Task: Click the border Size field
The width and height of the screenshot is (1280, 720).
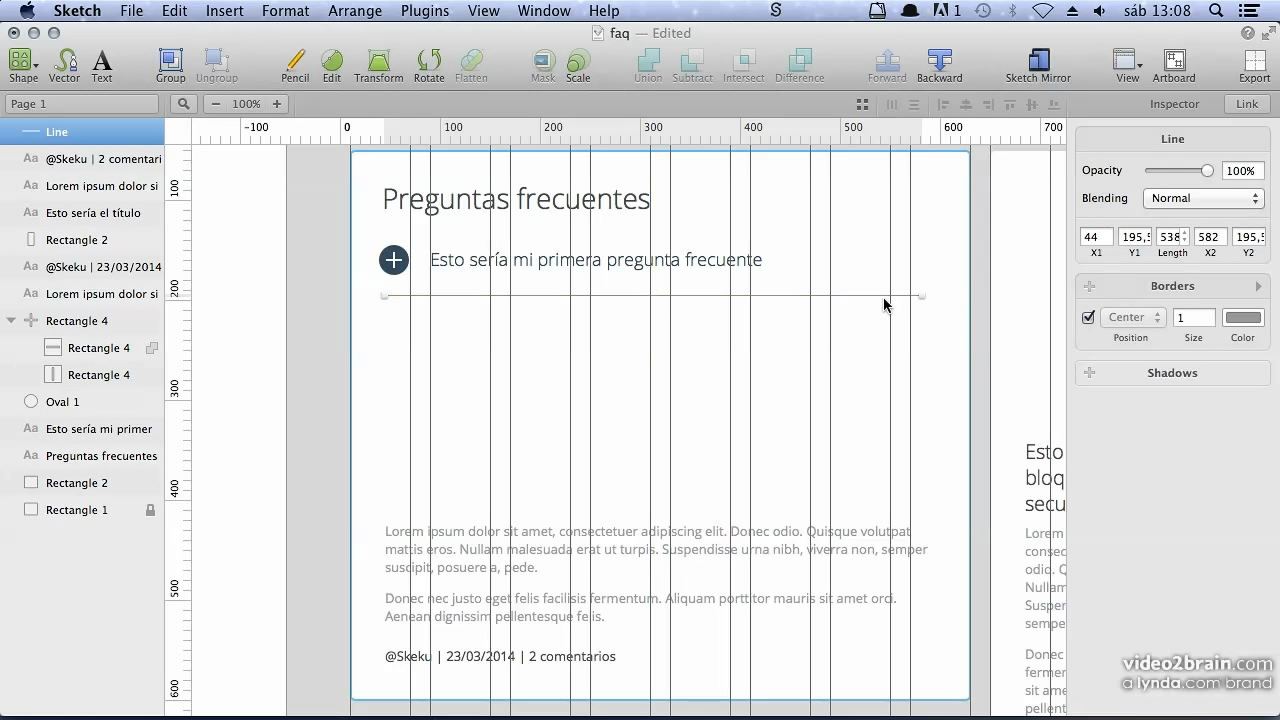Action: (x=1194, y=318)
